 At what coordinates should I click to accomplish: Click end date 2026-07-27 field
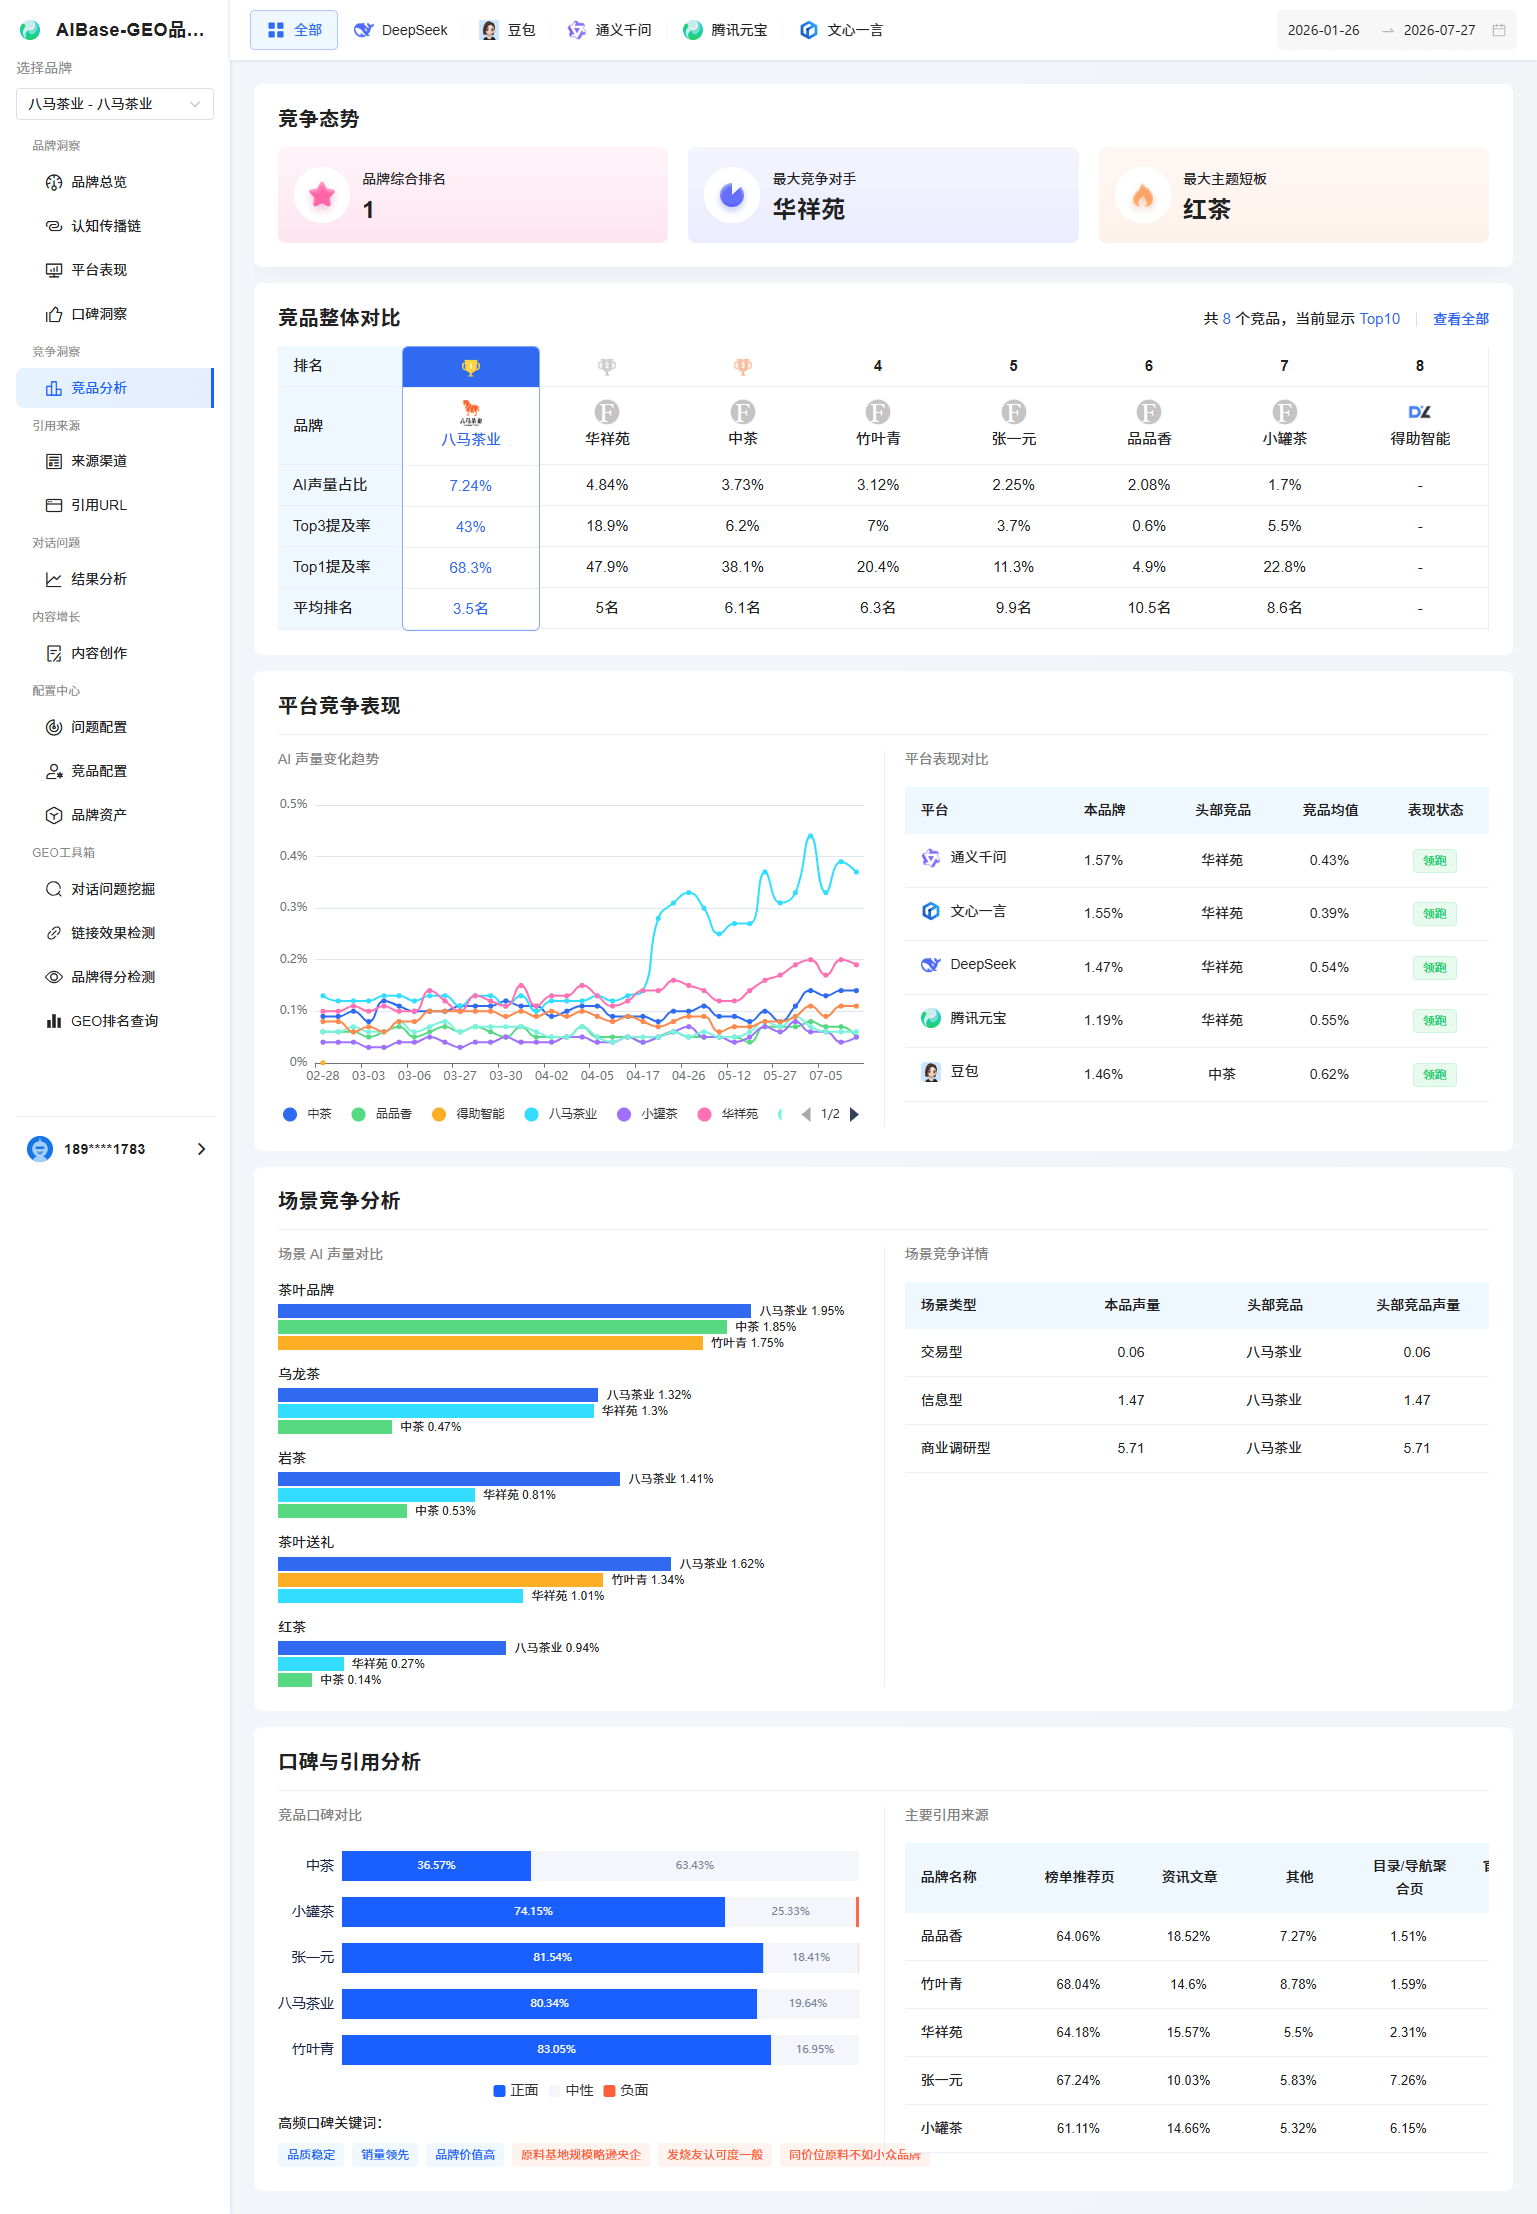1439,30
